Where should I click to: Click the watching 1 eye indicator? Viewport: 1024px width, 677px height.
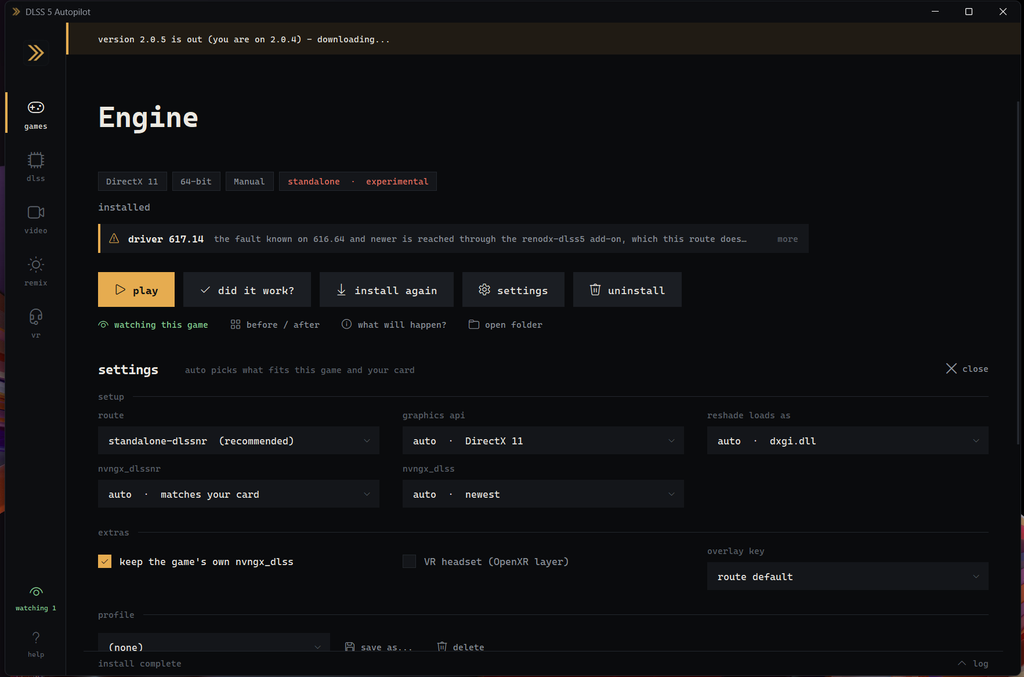coord(36,598)
